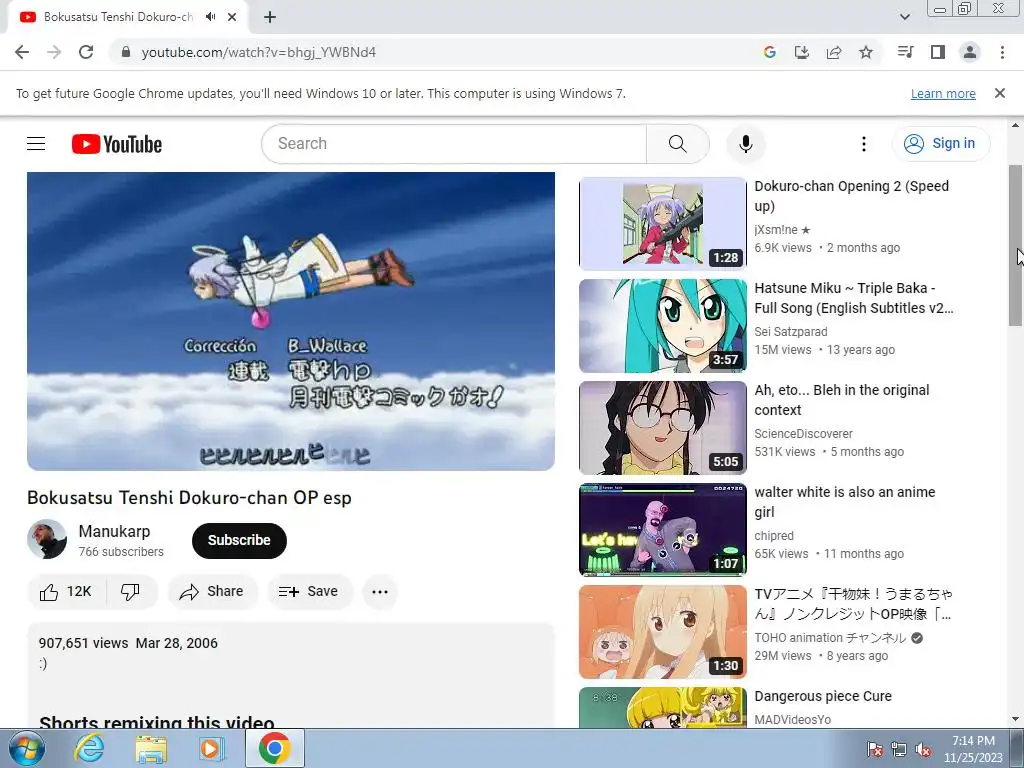Go back to the previous page

22,52
